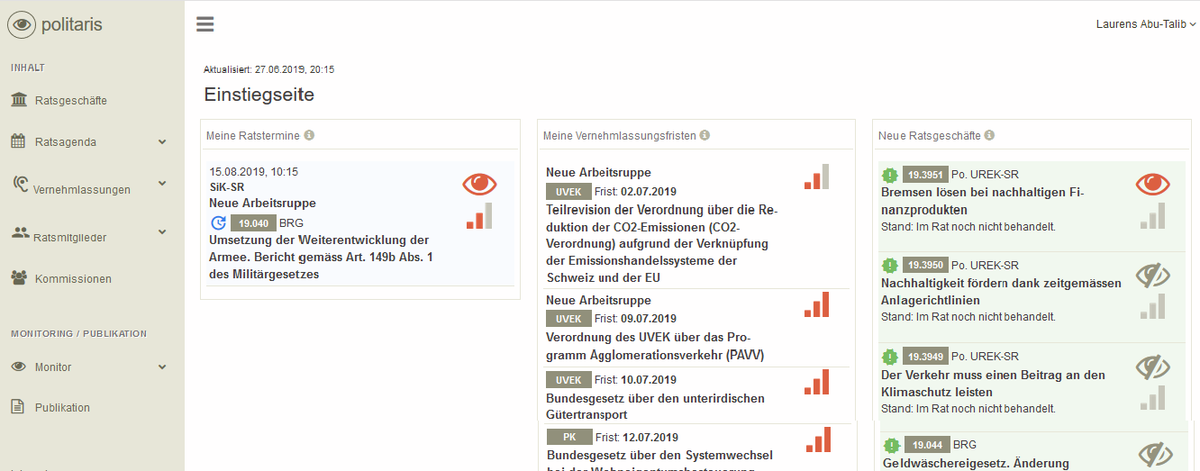Open Ratsgeschäfte in the sidebar

click(x=70, y=100)
